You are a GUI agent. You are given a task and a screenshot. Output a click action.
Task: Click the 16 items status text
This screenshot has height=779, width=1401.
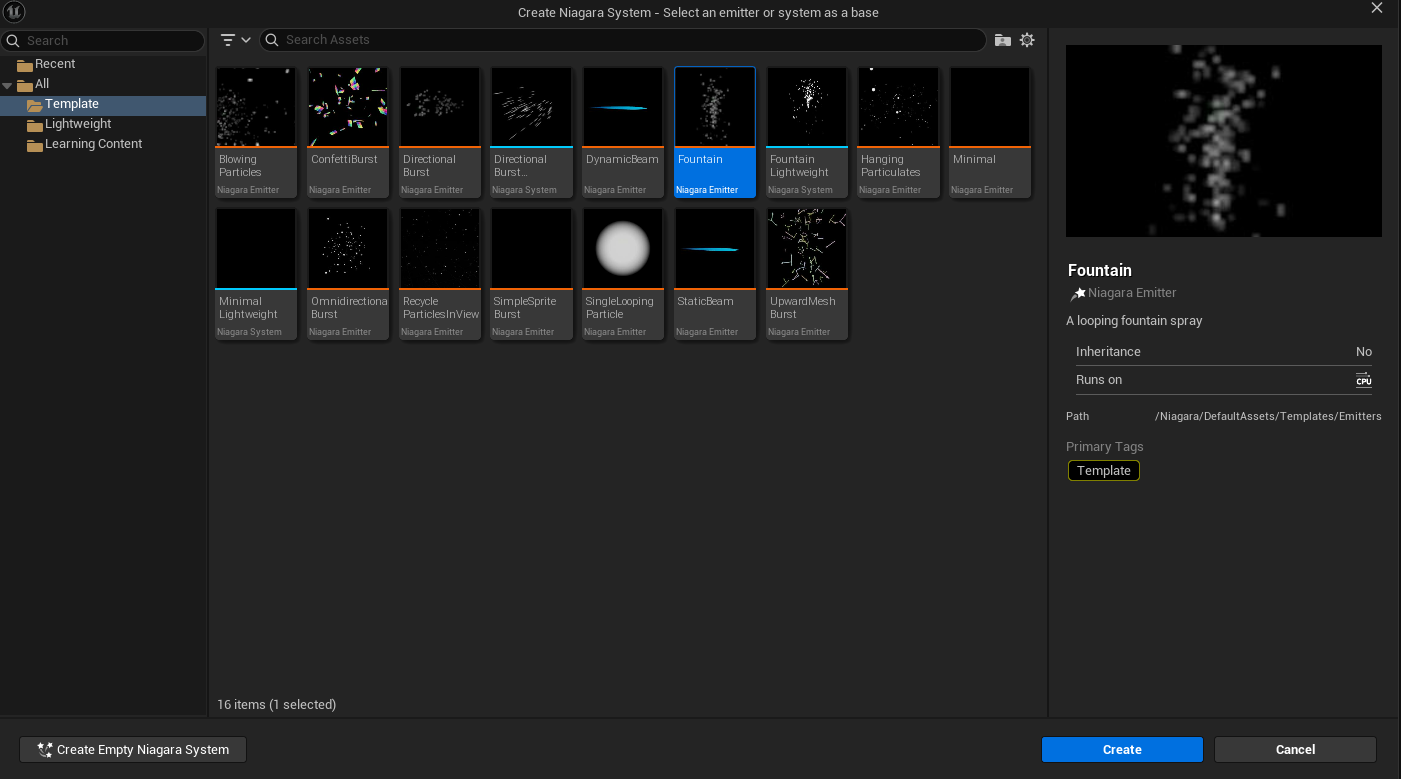[277, 705]
